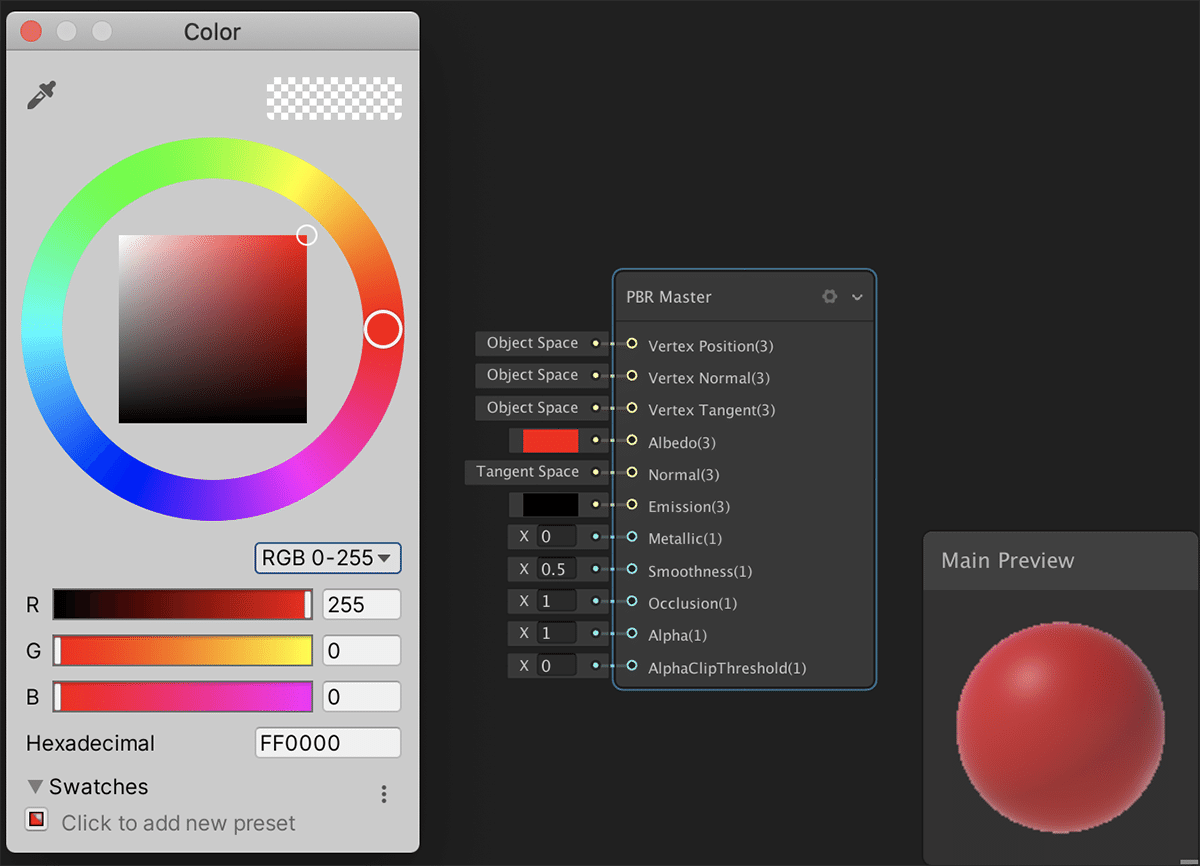The height and width of the screenshot is (866, 1200).
Task: Click the Smoothness(1) label
Action: 700,572
